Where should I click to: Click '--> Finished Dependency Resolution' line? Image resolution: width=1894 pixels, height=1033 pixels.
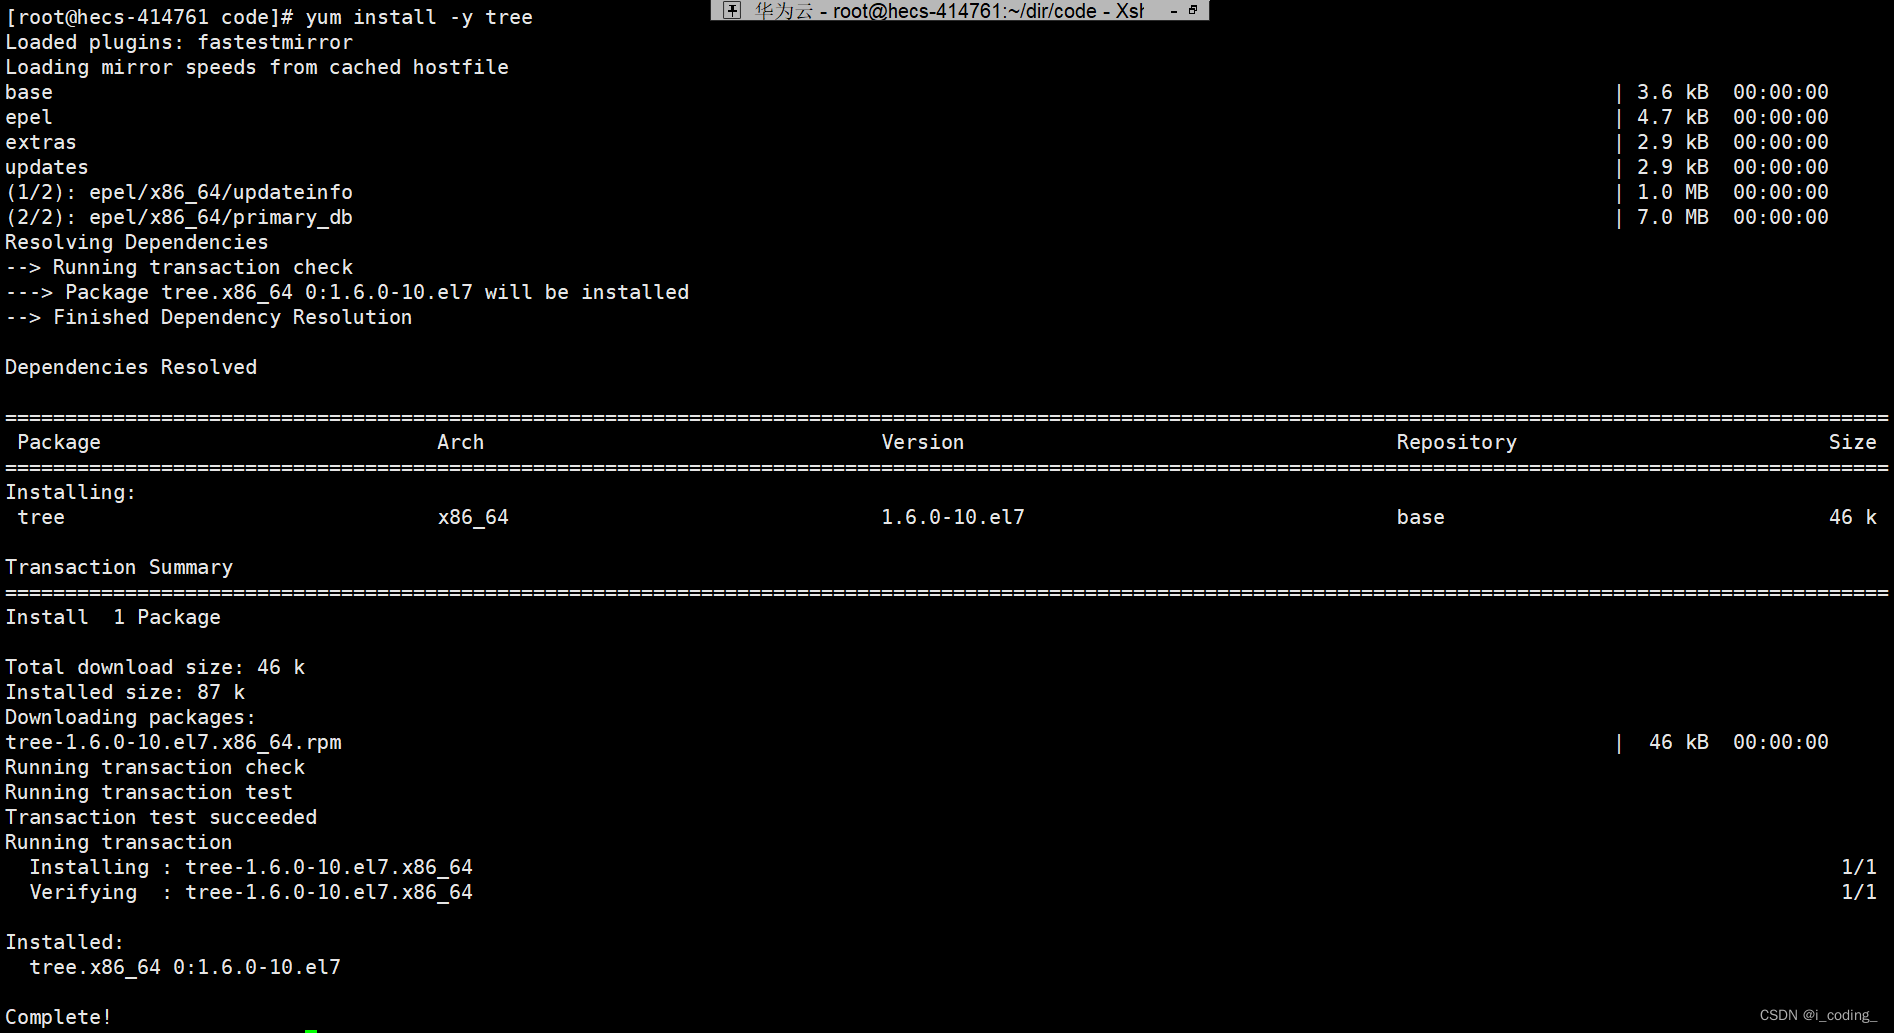[x=209, y=317]
